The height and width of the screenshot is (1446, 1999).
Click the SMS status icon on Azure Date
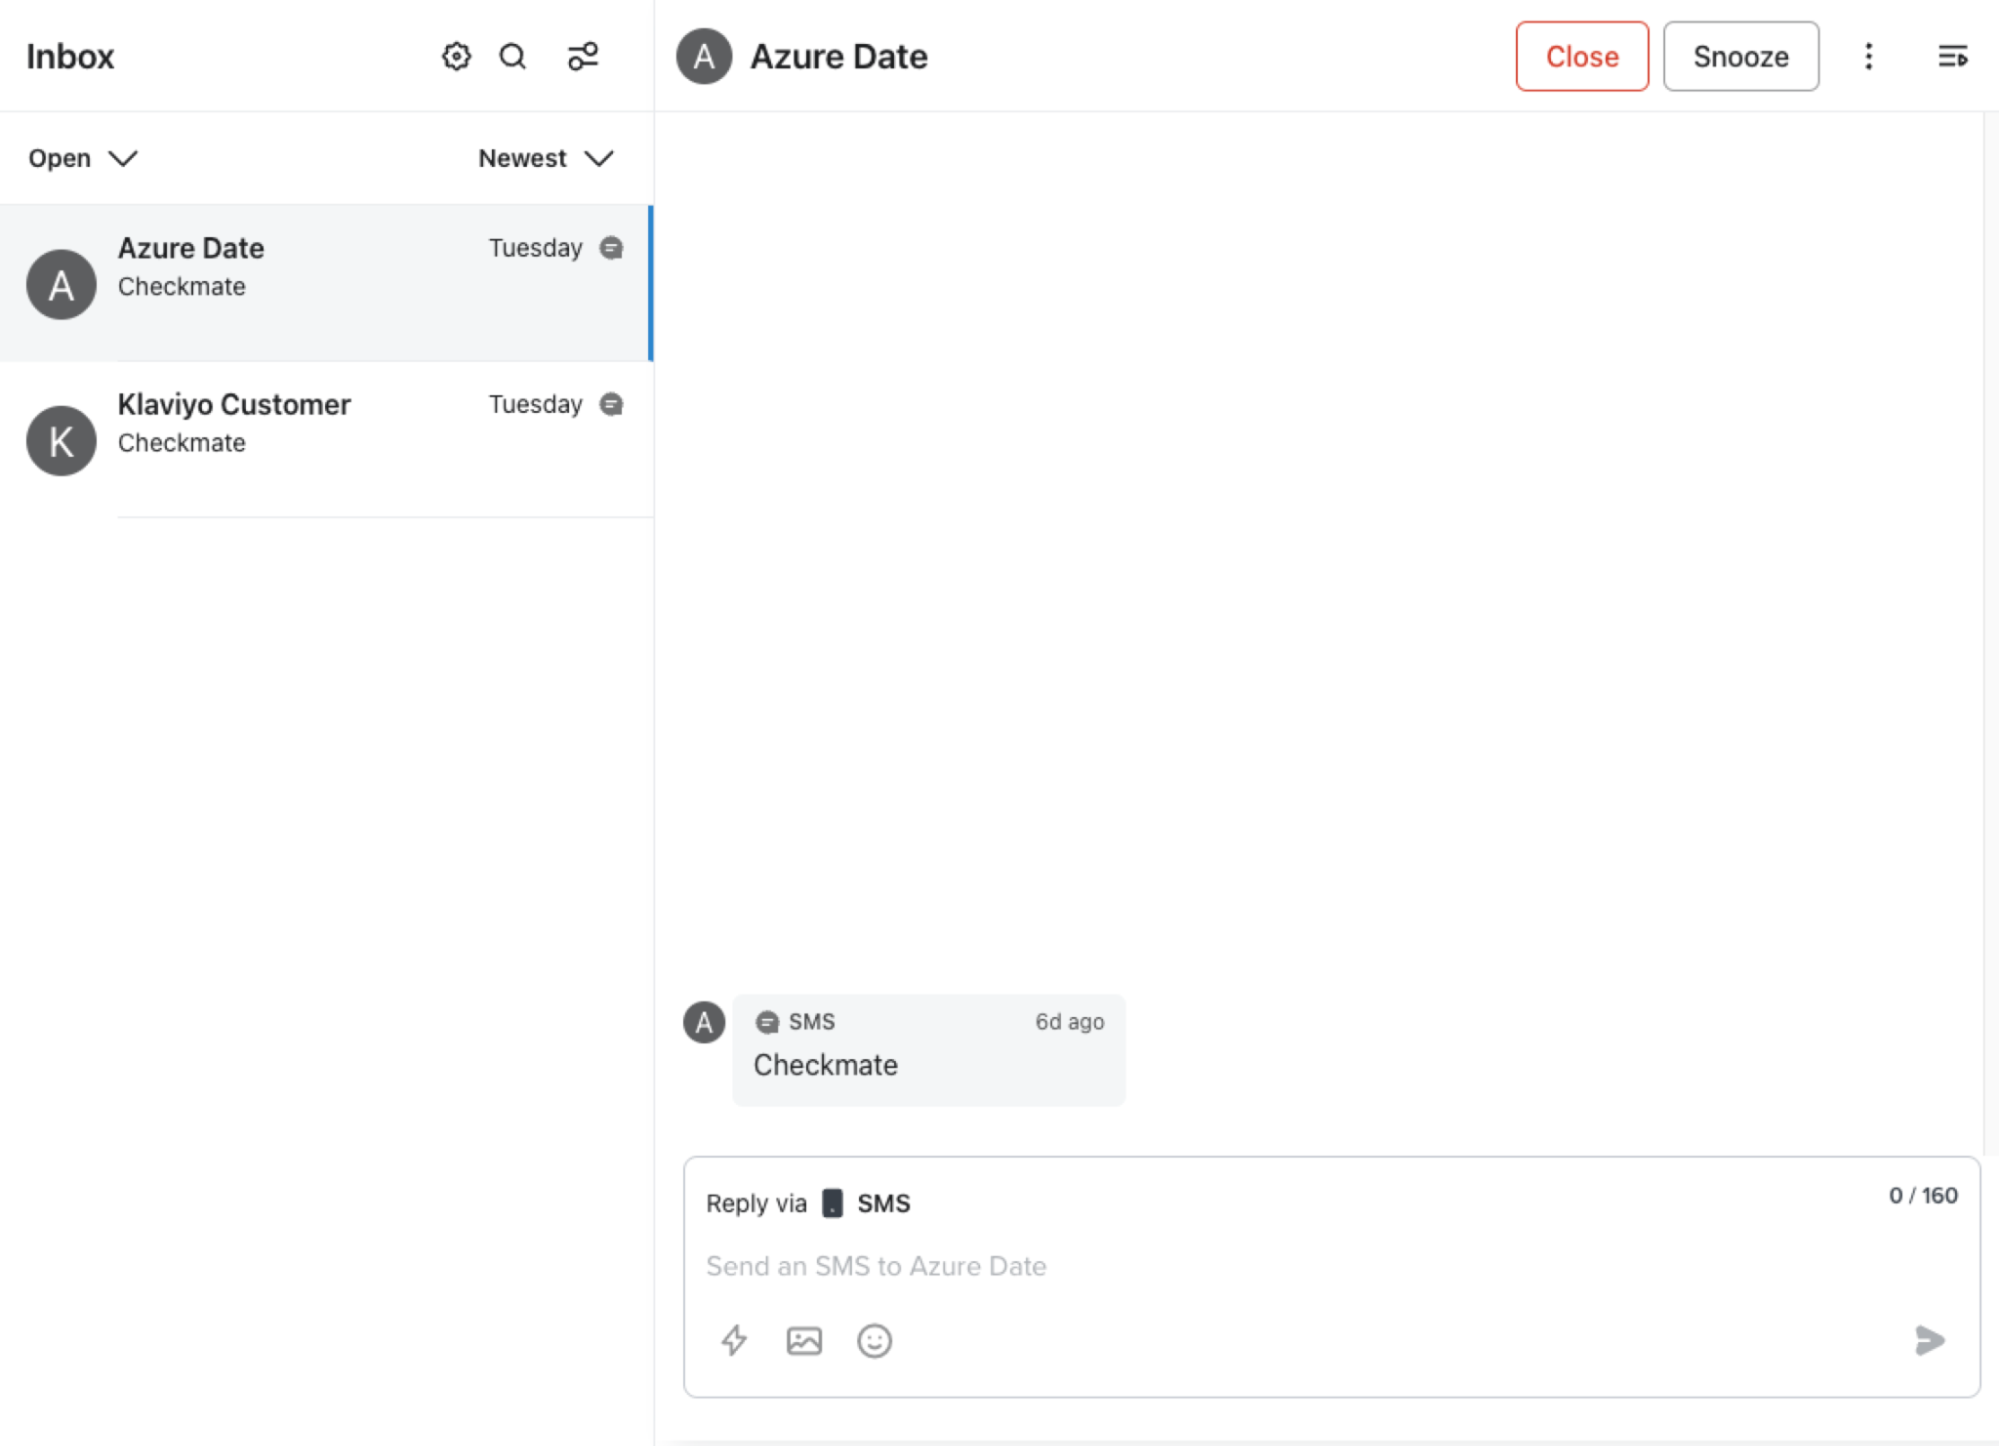pos(613,247)
